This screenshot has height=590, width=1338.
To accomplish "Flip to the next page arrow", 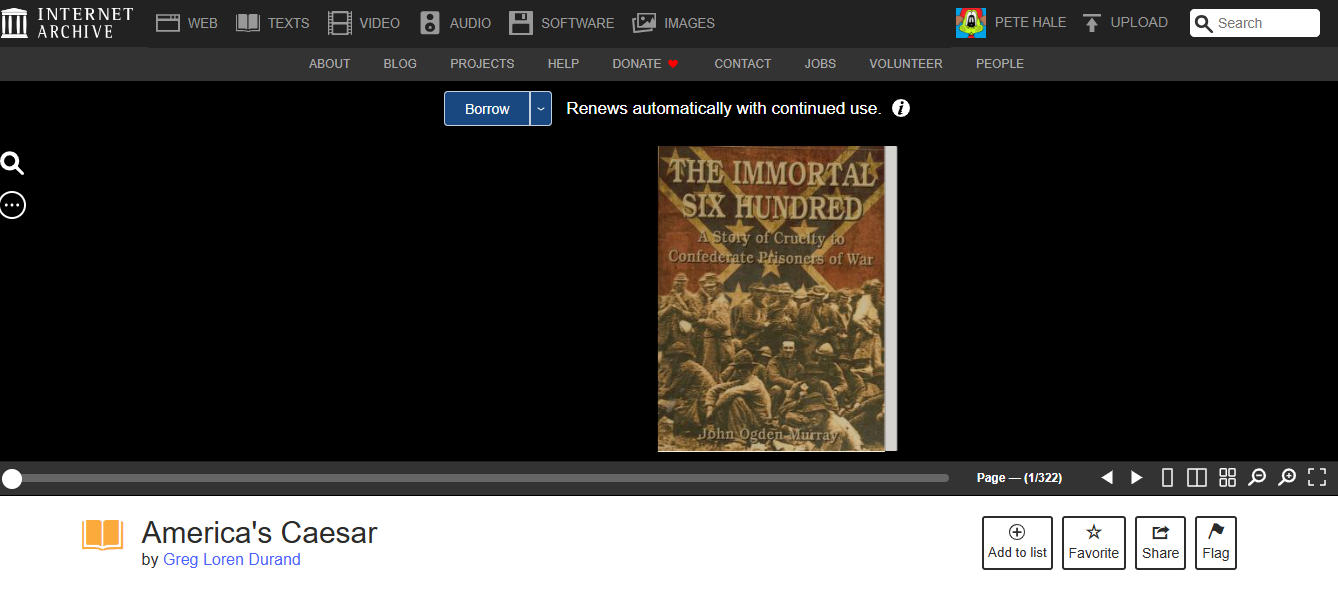I will click(x=1137, y=478).
